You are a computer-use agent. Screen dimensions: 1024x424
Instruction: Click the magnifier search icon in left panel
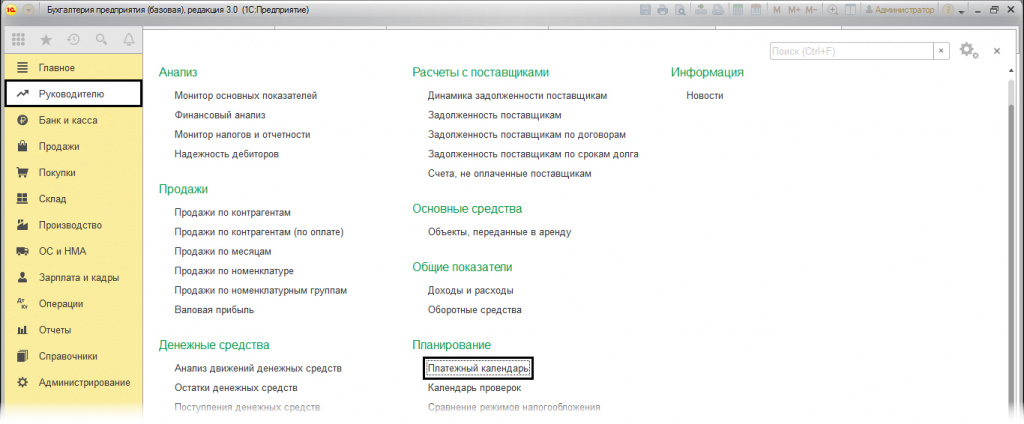(x=101, y=40)
